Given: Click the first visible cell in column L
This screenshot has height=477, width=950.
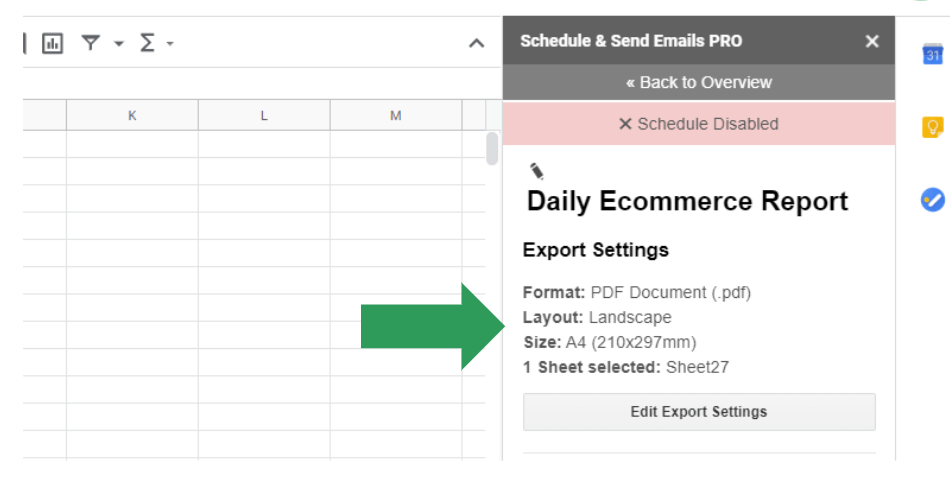Looking at the screenshot, I should pyautogui.click(x=264, y=144).
